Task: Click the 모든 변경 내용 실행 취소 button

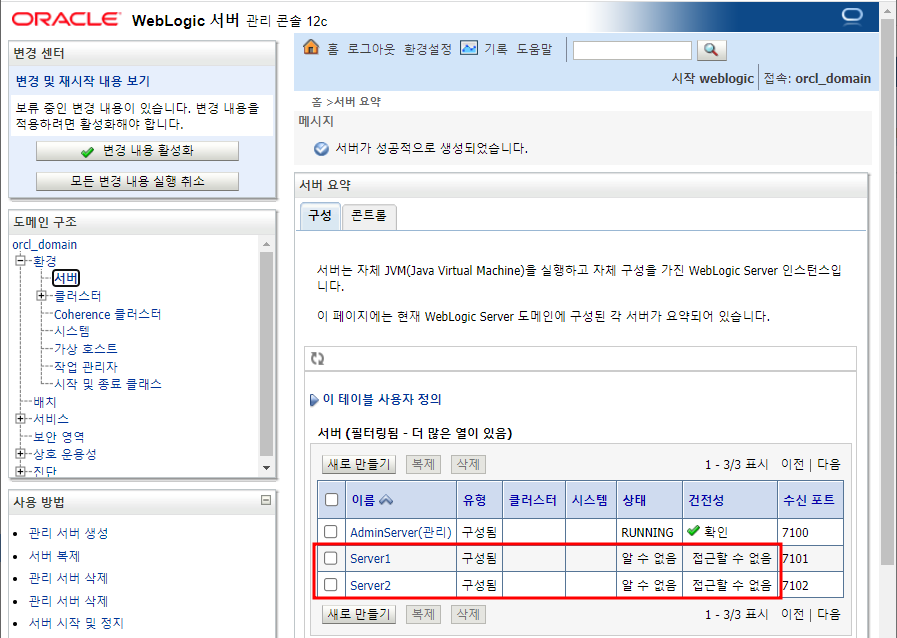Action: click(x=137, y=181)
